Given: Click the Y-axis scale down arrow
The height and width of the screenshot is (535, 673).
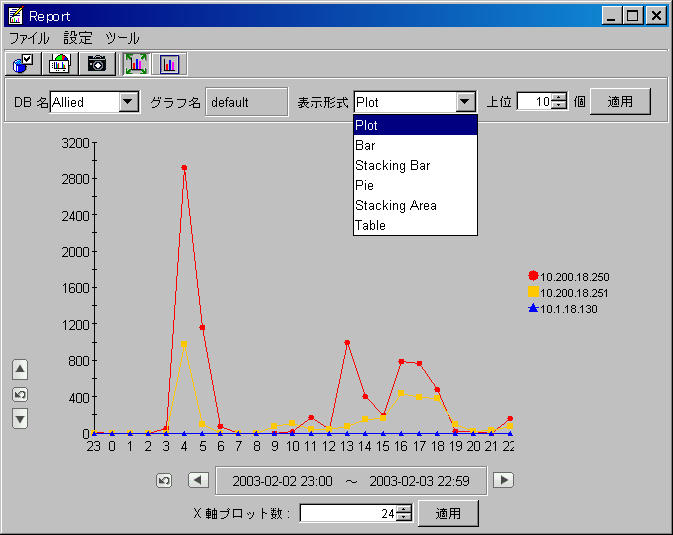Looking at the screenshot, I should [20, 419].
